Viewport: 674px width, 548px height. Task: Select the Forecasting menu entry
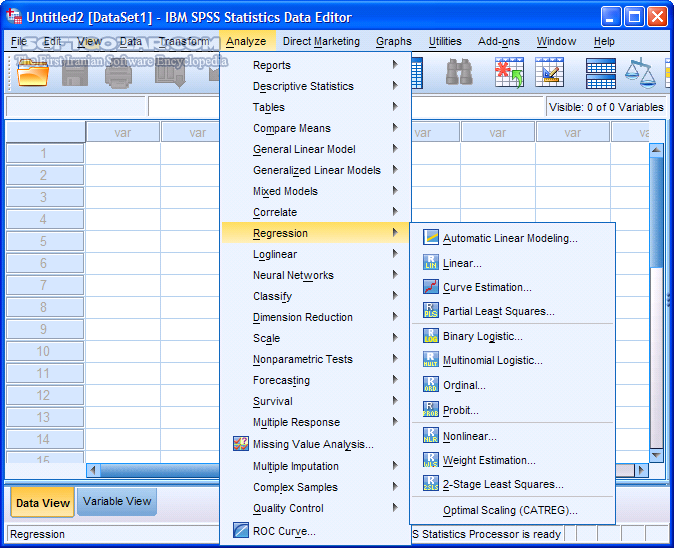[x=316, y=380]
